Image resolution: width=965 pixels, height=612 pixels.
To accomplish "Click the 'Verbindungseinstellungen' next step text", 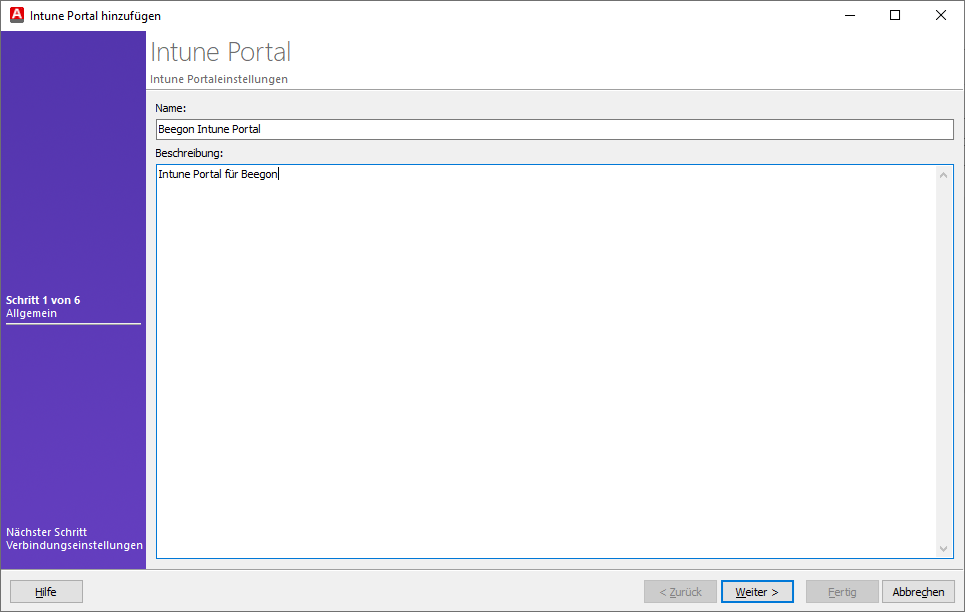I will [x=74, y=546].
